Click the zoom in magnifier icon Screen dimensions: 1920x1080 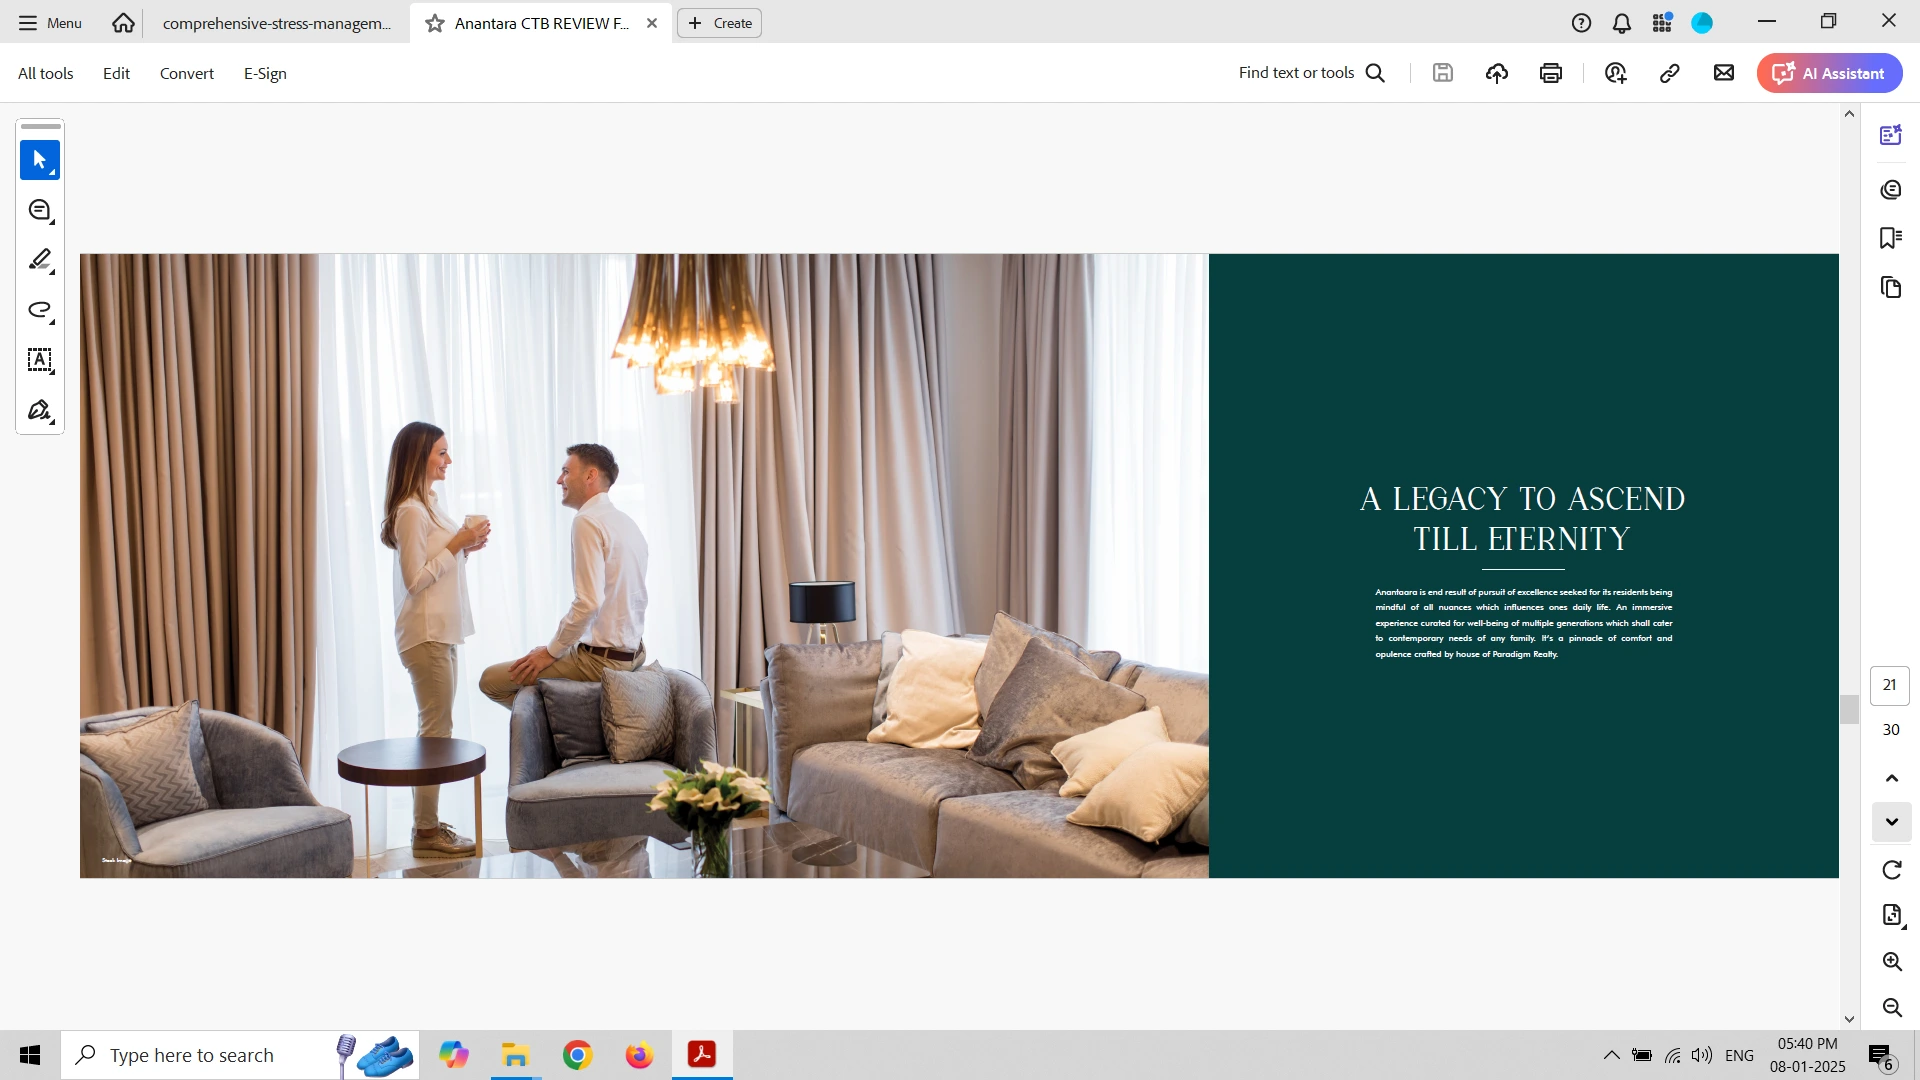(x=1891, y=962)
